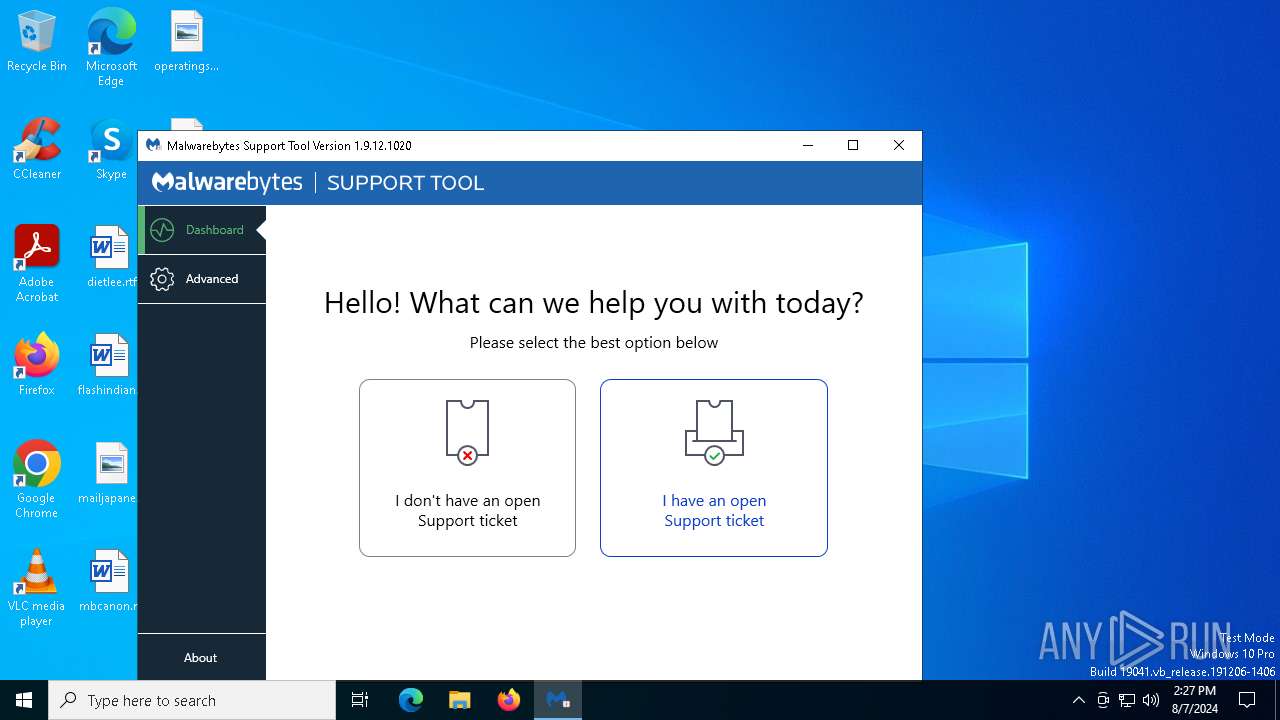Select the VLC media player shortcut
Image resolution: width=1280 pixels, height=720 pixels.
37,588
